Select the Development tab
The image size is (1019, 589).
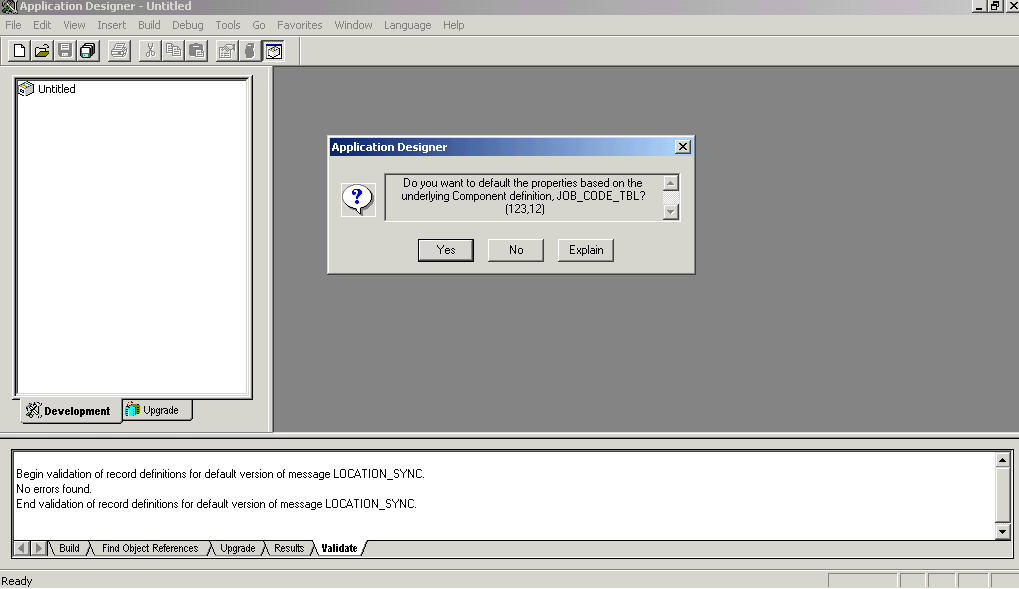[x=70, y=410]
